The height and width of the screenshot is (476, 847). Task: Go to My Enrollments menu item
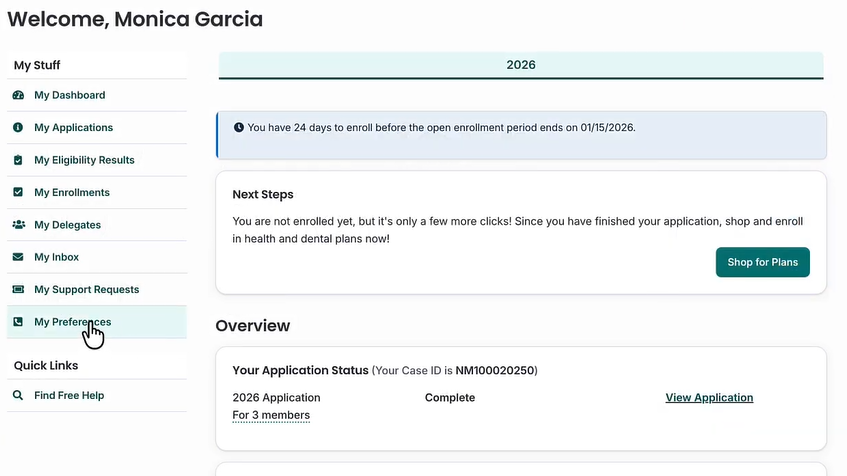72,192
